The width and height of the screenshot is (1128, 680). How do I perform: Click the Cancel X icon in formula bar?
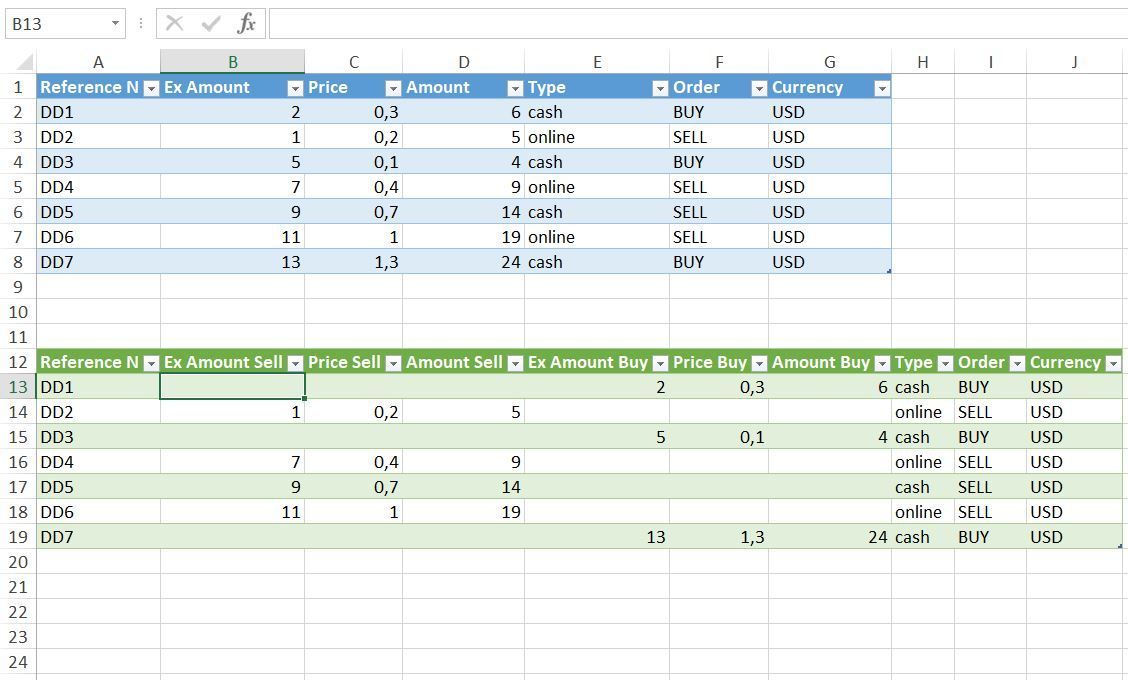click(174, 24)
